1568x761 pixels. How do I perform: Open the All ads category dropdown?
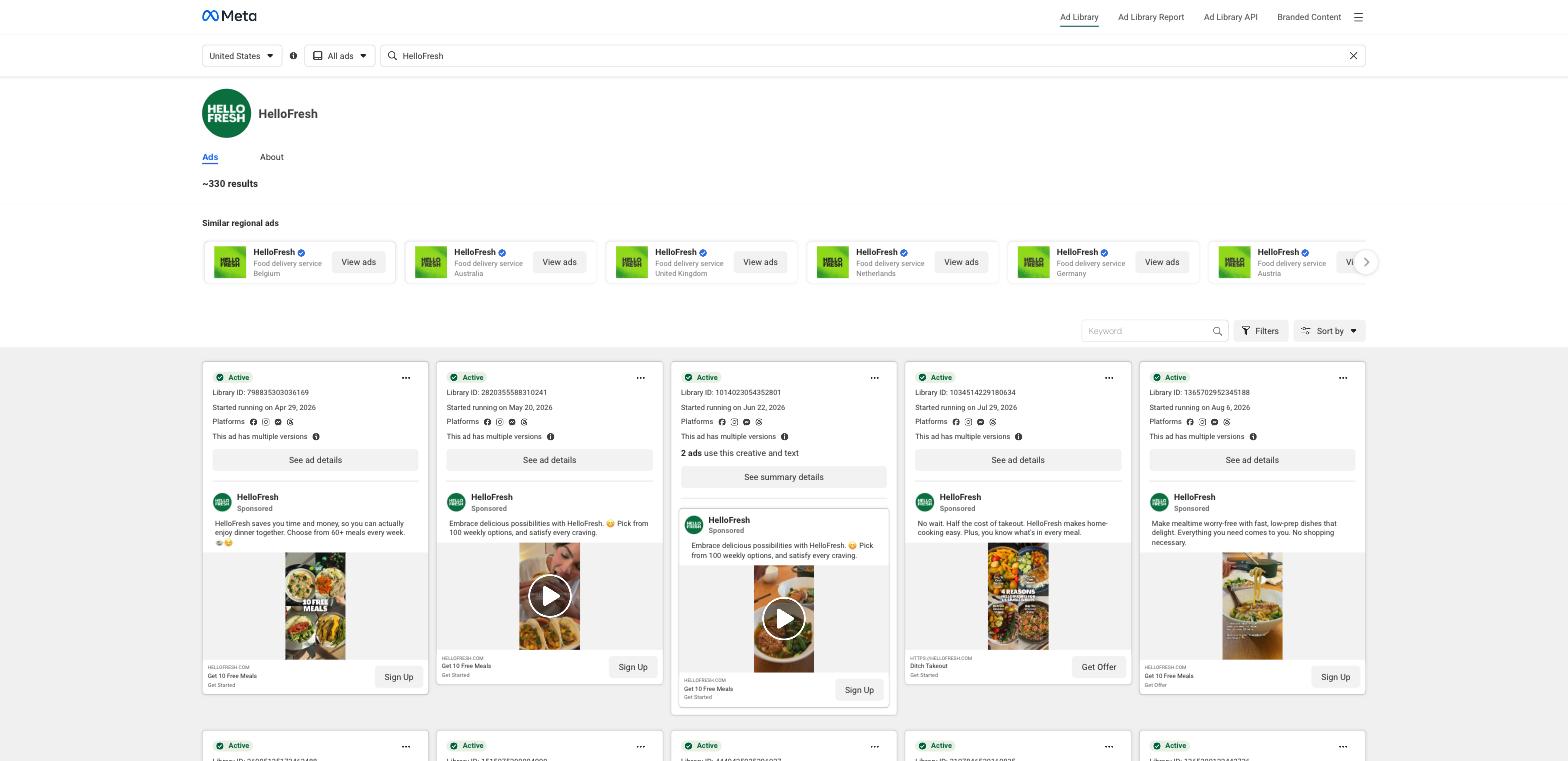tap(339, 56)
